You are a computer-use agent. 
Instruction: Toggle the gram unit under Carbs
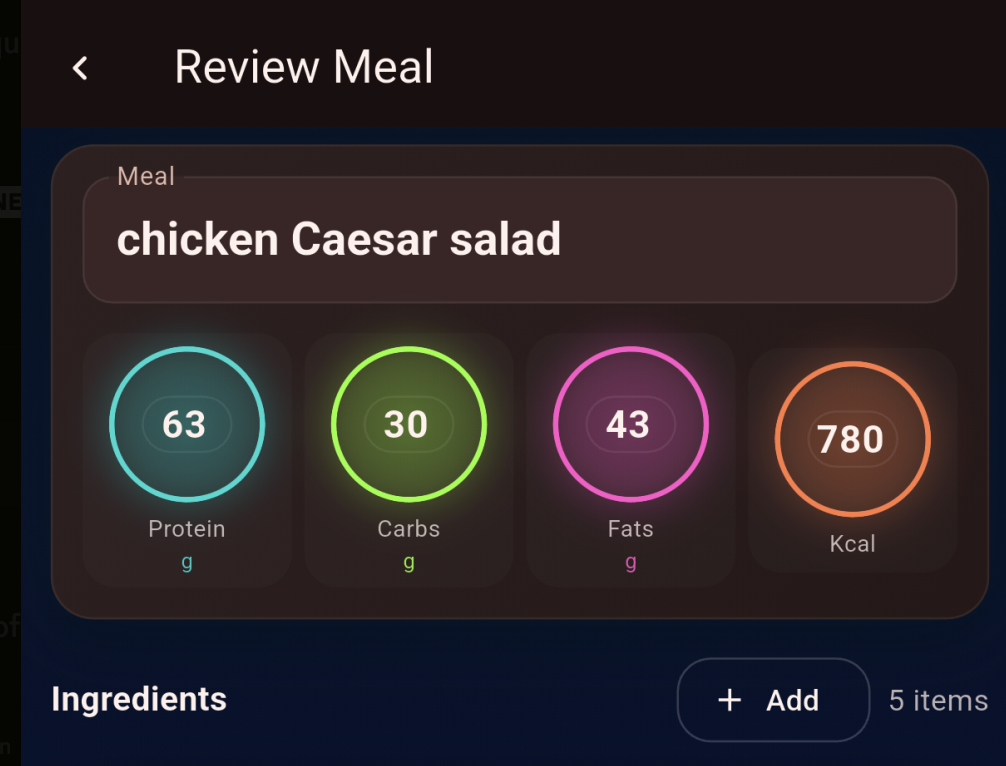pyautogui.click(x=409, y=562)
